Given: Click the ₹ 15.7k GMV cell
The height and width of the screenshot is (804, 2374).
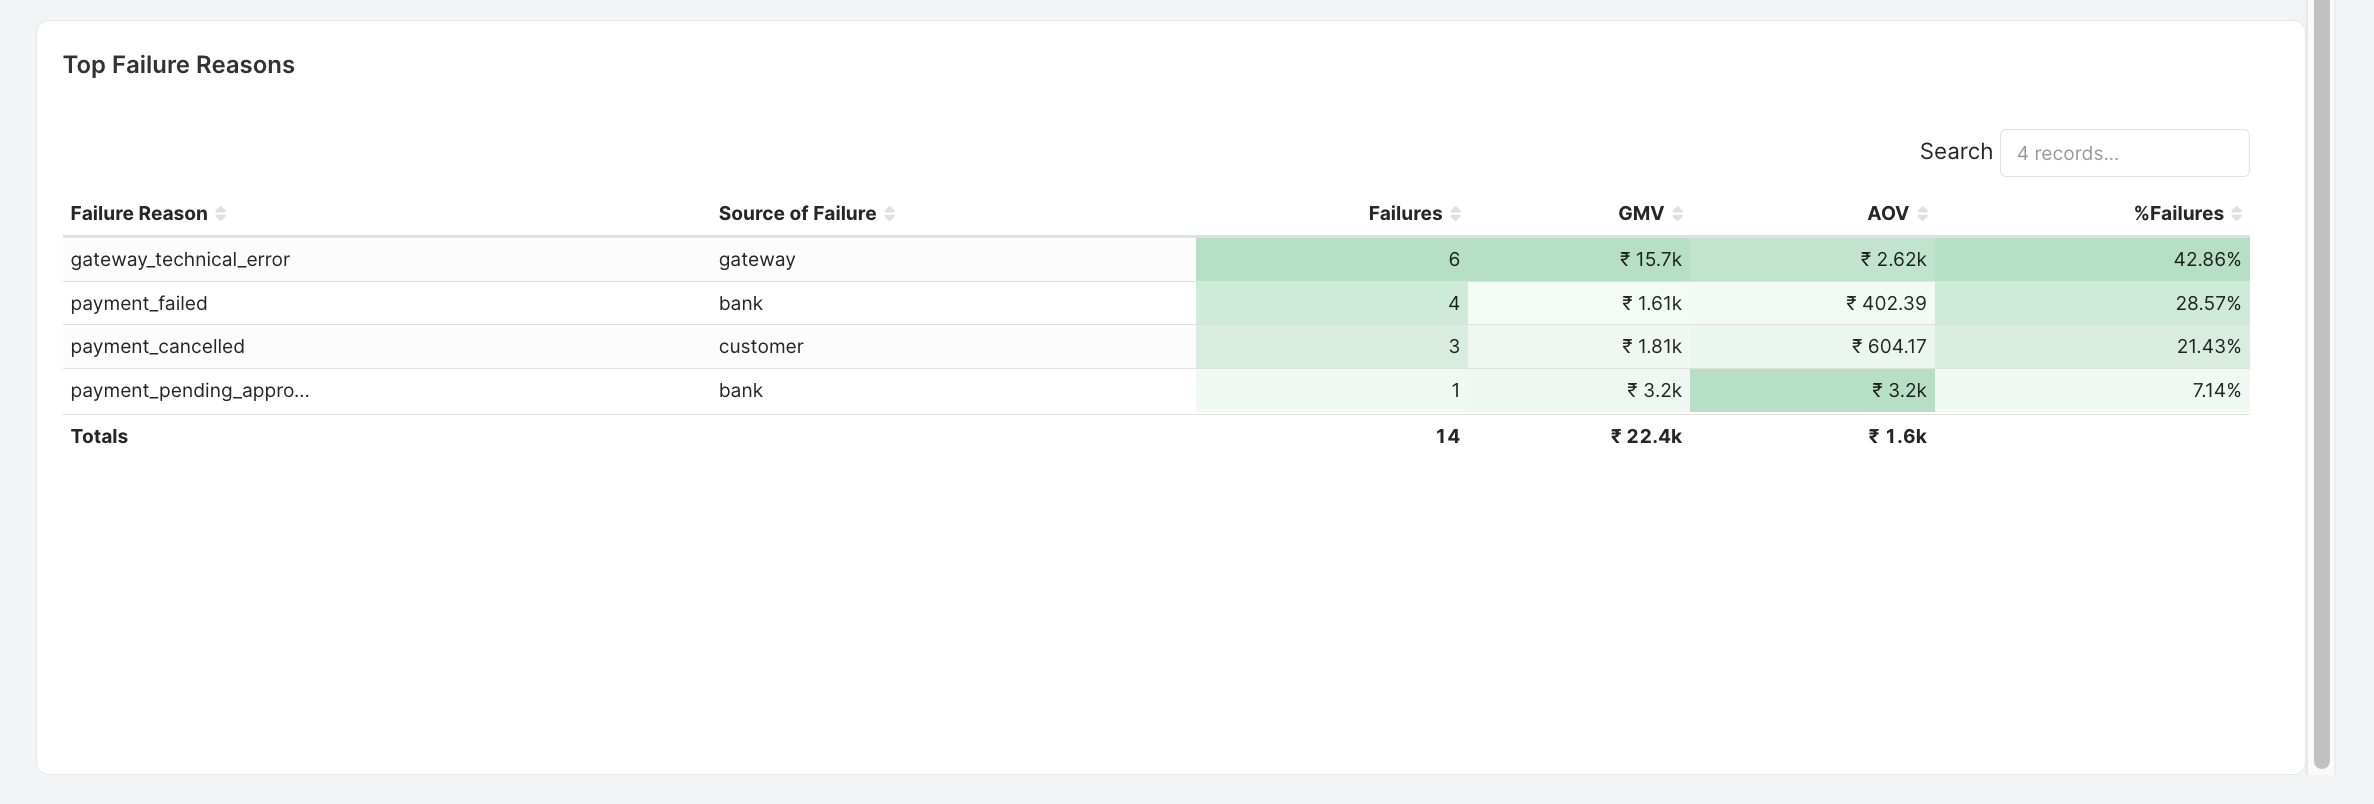Looking at the screenshot, I should tap(1579, 259).
